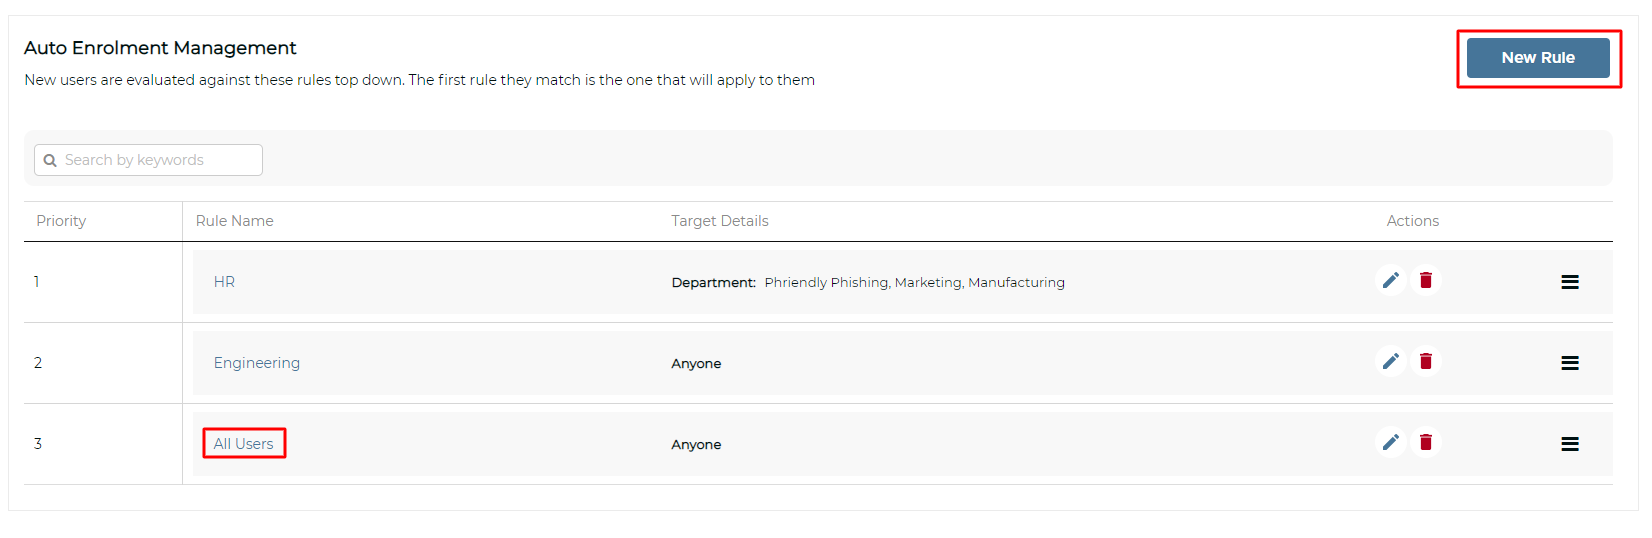This screenshot has height=538, width=1652.
Task: Click the Engineering row reorder handle
Action: tap(1570, 363)
